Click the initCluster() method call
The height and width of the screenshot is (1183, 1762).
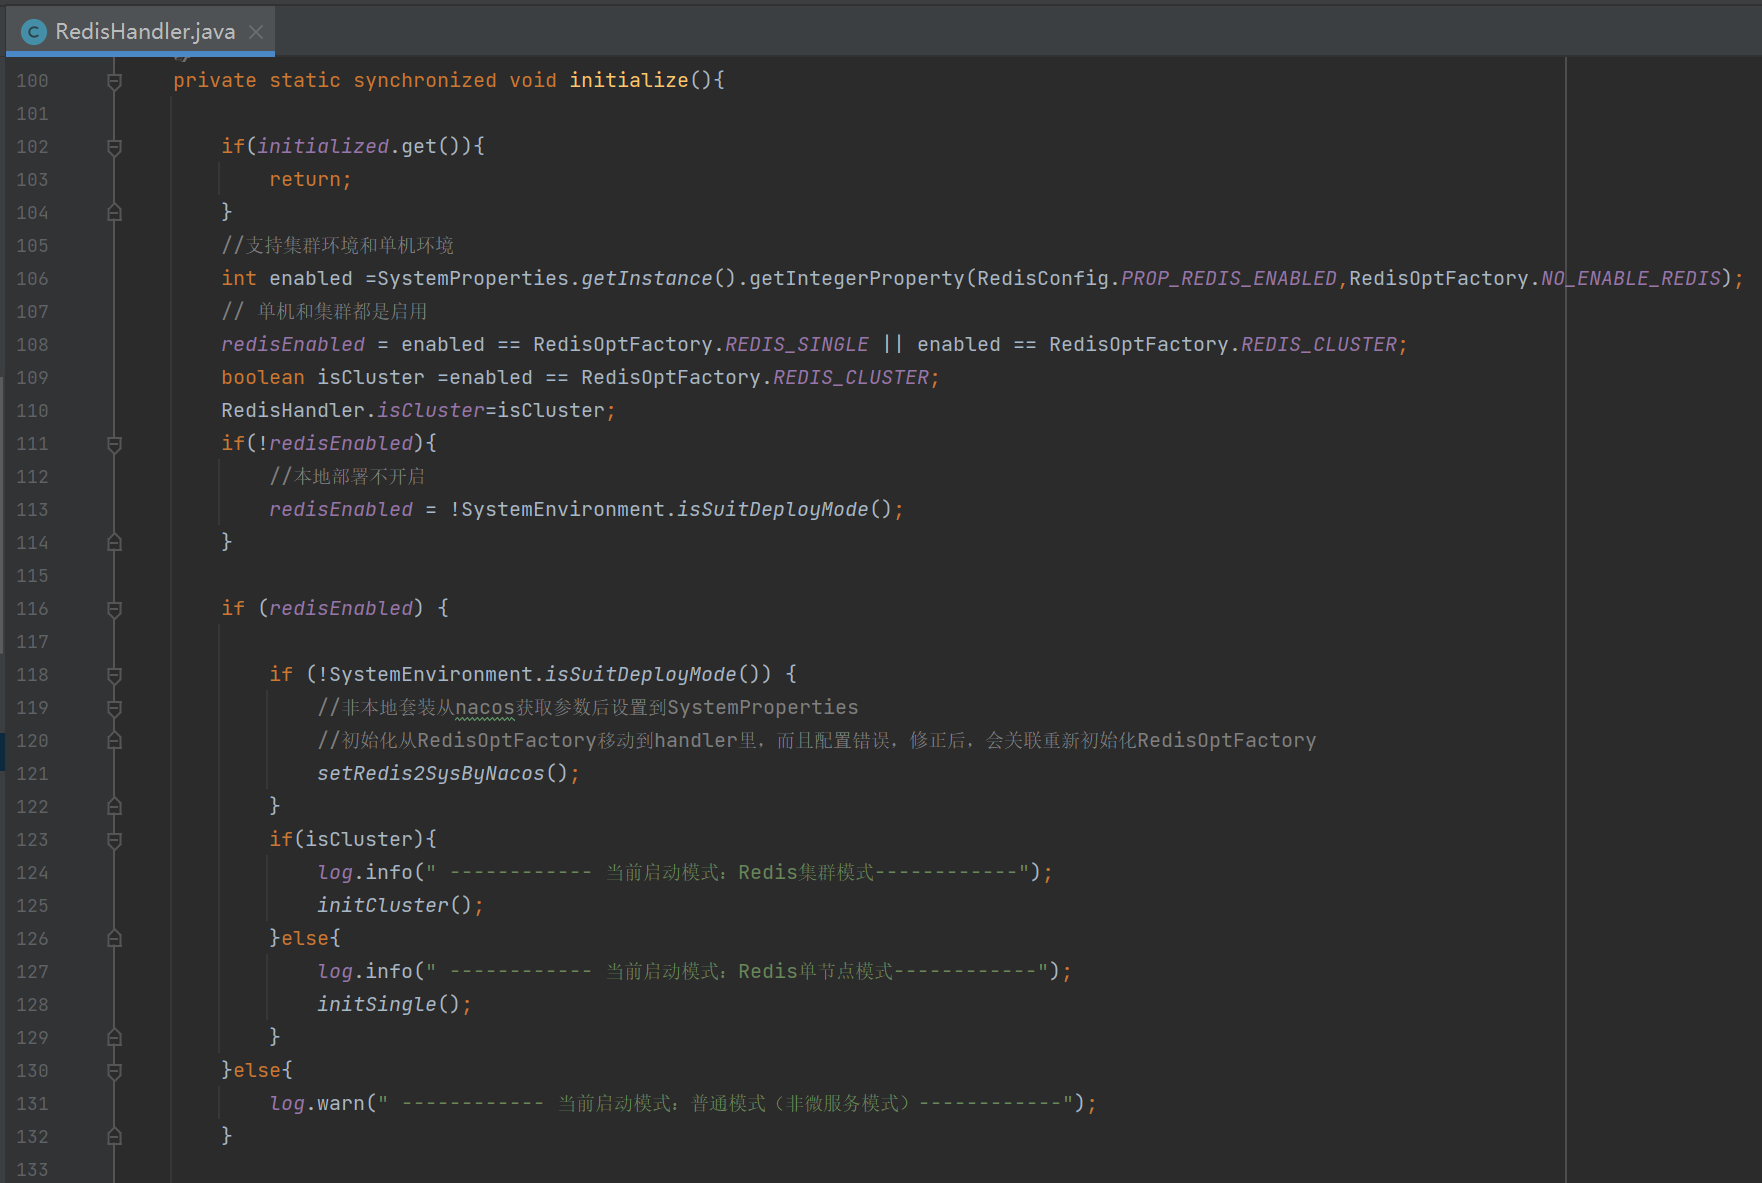point(383,905)
